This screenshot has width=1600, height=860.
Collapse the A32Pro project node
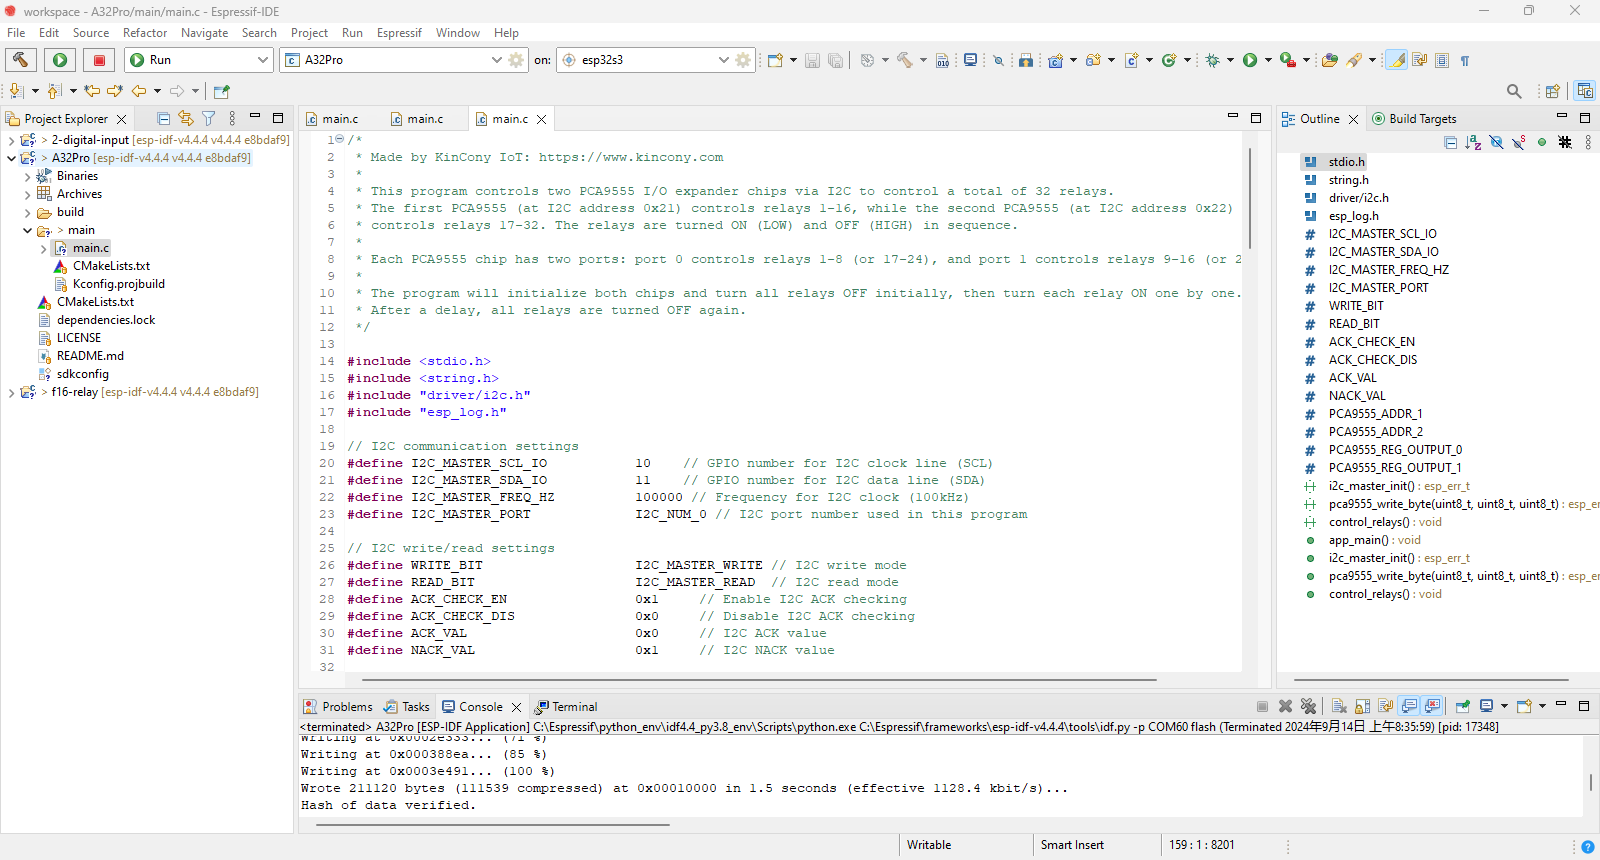point(11,158)
